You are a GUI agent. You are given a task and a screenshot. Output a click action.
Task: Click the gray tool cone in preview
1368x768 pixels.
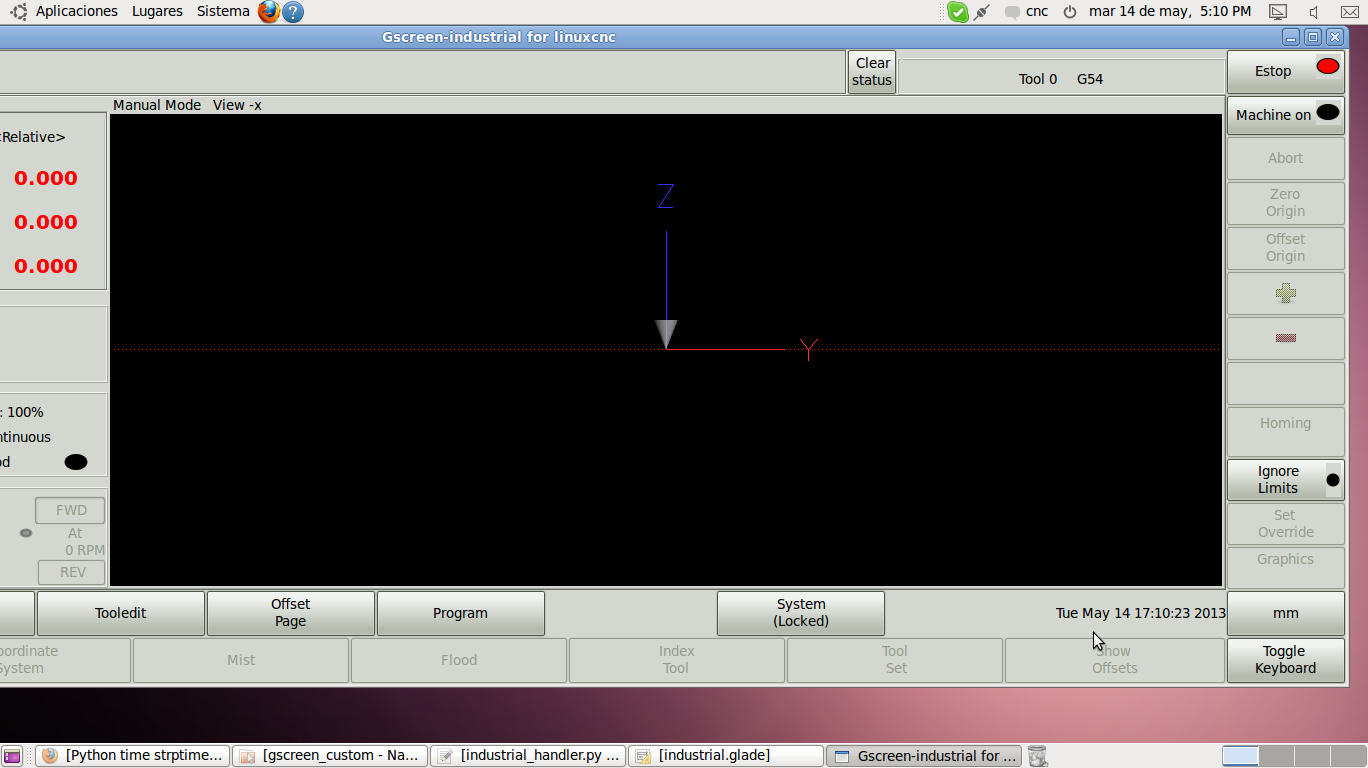pyautogui.click(x=666, y=334)
